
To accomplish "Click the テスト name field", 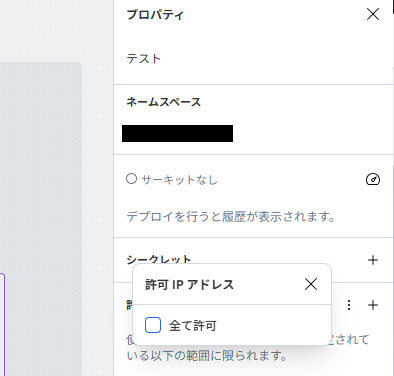I will click(144, 59).
